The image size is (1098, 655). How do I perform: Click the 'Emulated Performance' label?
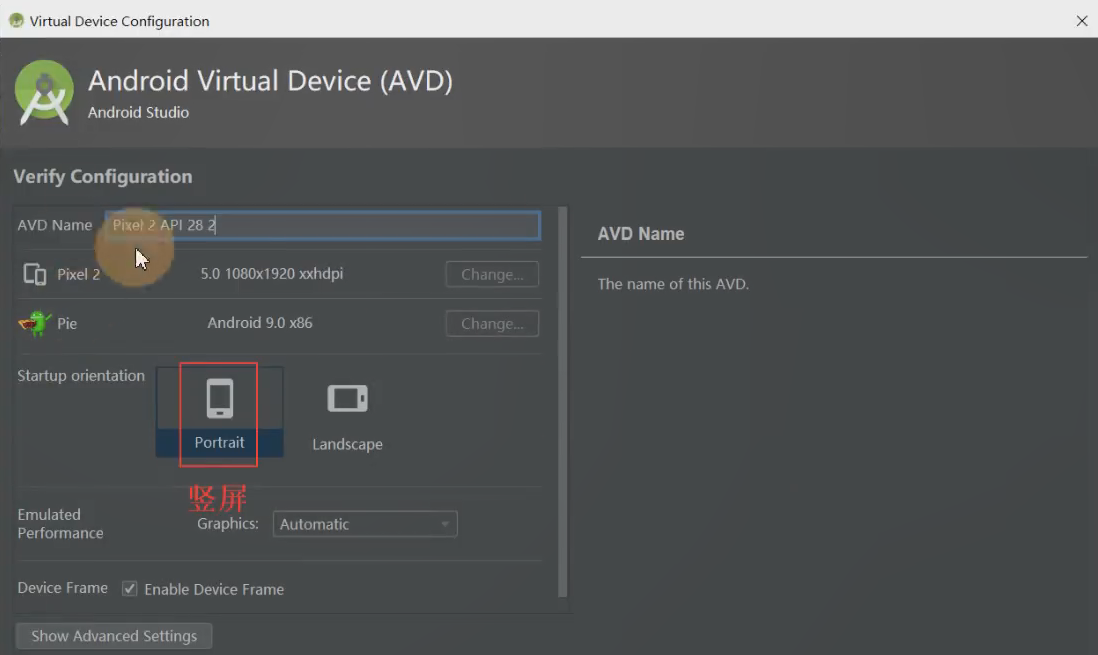(x=60, y=523)
